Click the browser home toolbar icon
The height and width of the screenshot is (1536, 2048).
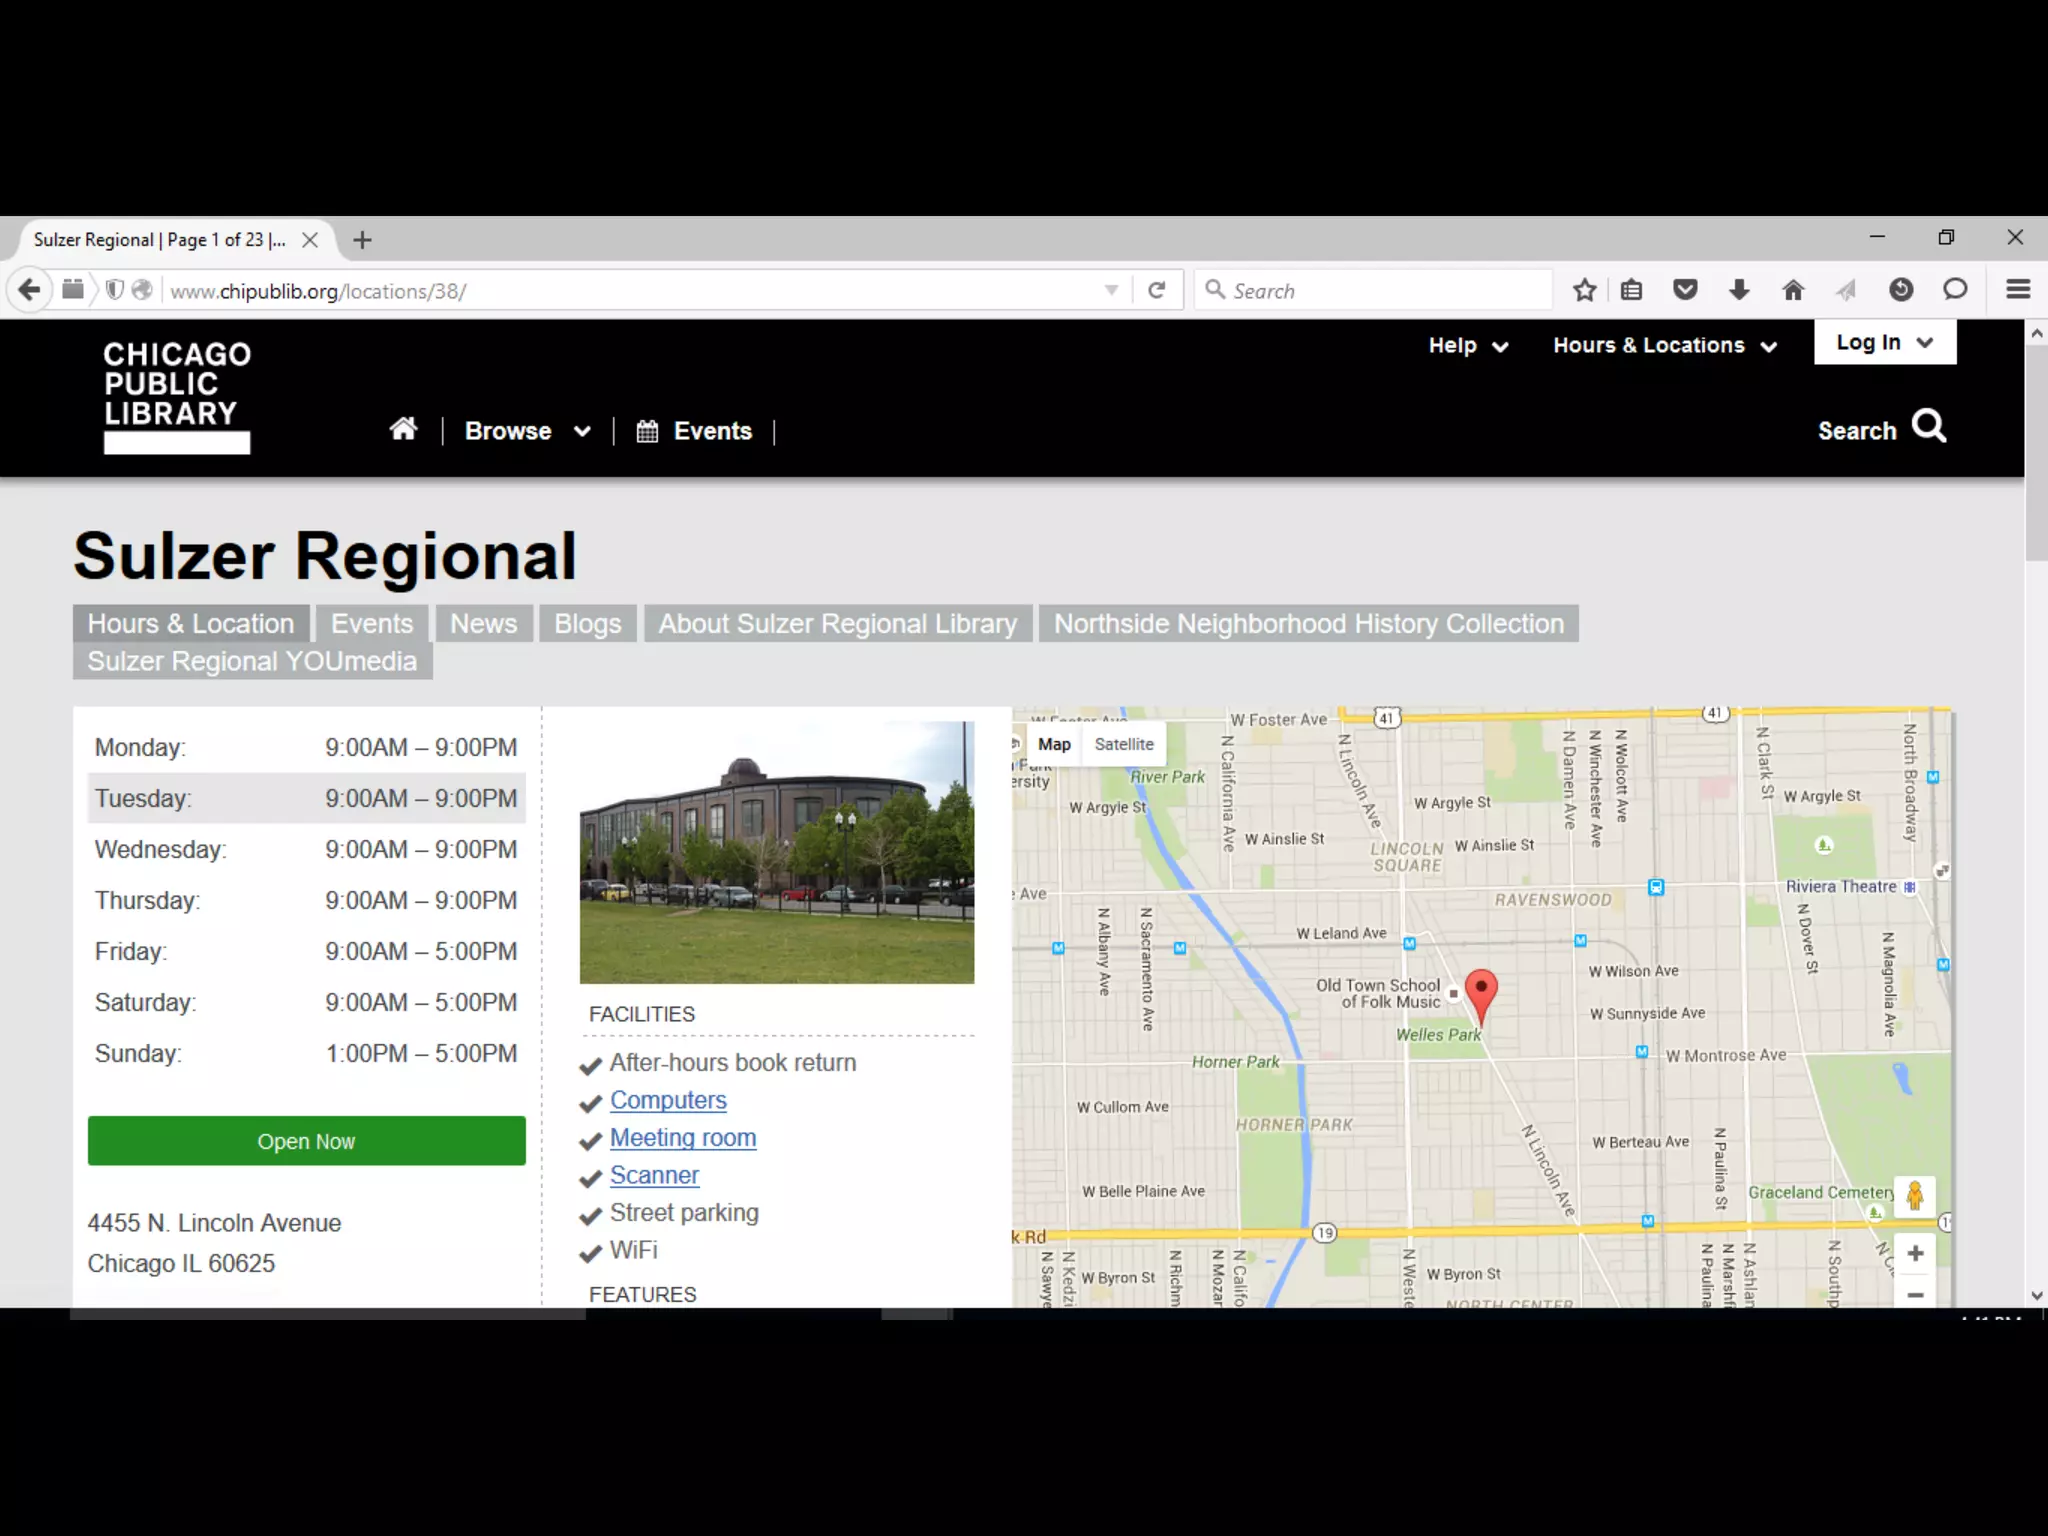[1793, 291]
